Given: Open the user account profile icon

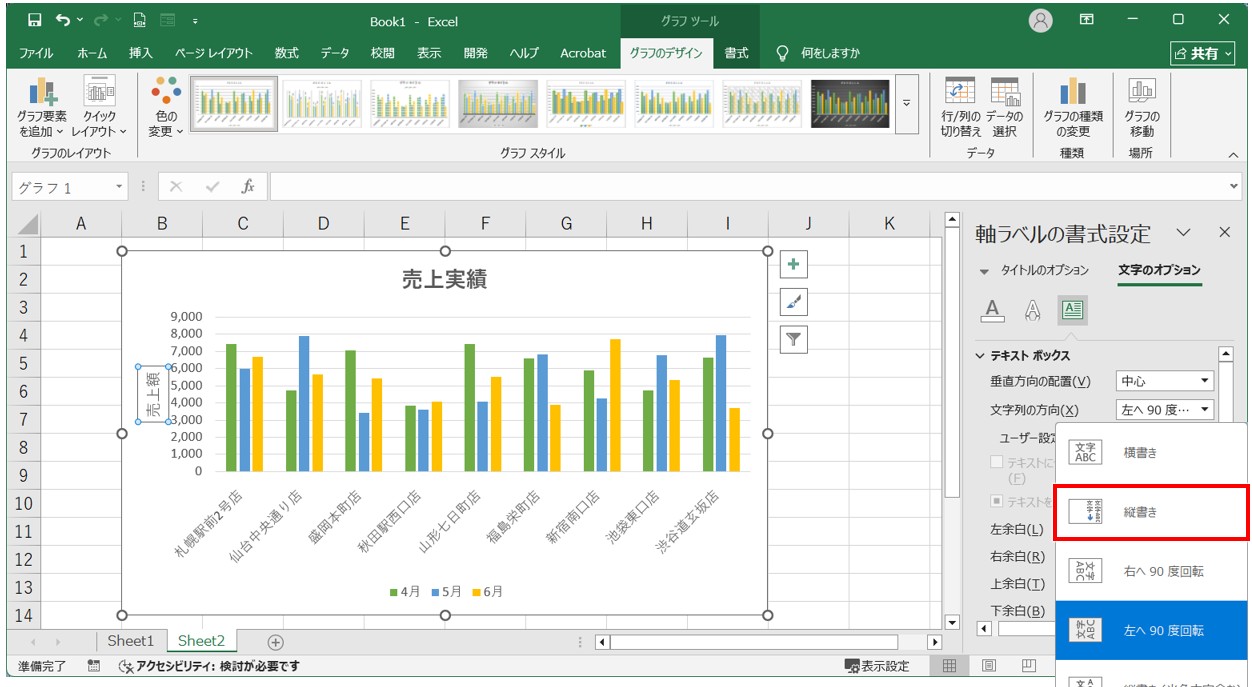Looking at the screenshot, I should (1041, 20).
